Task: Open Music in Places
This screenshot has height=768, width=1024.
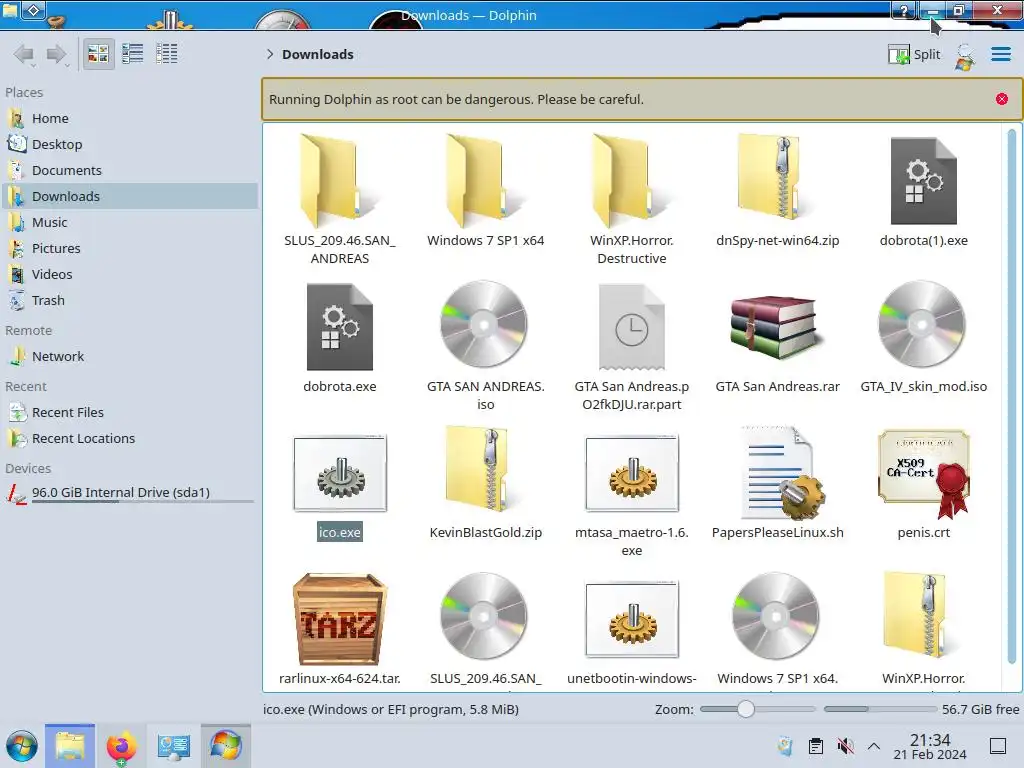Action: (130, 223)
